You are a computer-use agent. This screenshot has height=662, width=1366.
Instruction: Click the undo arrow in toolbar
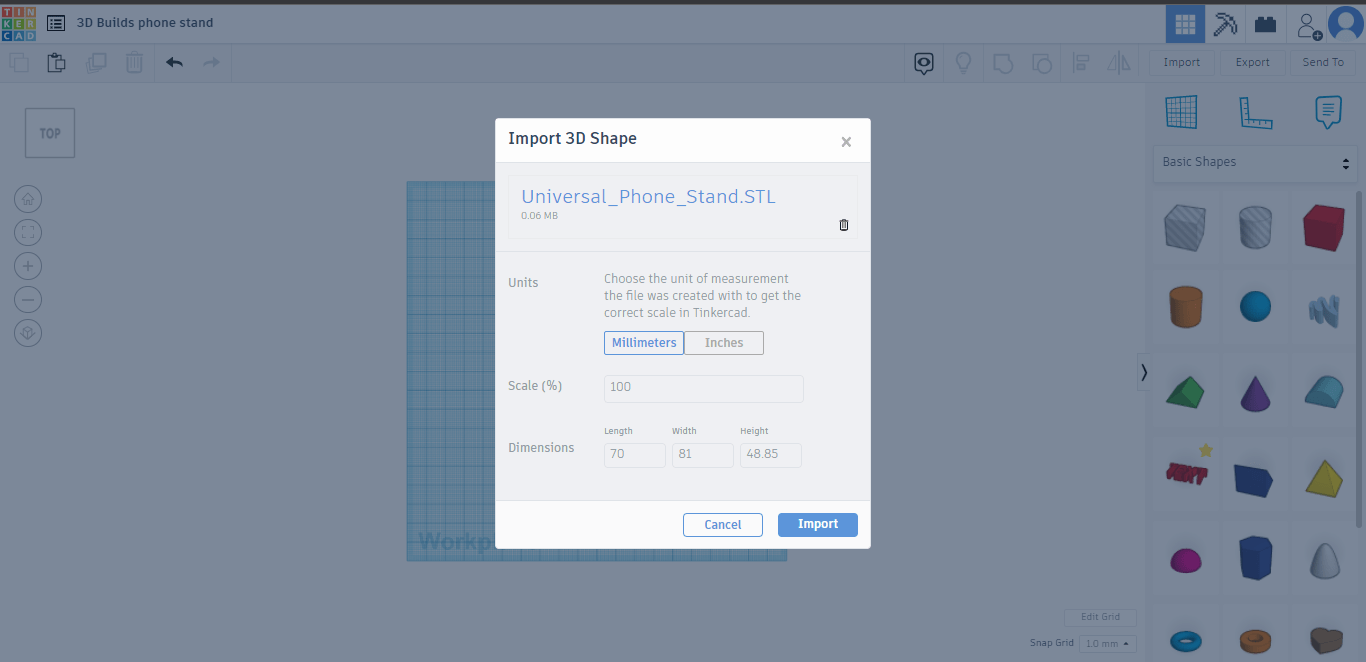tap(174, 63)
